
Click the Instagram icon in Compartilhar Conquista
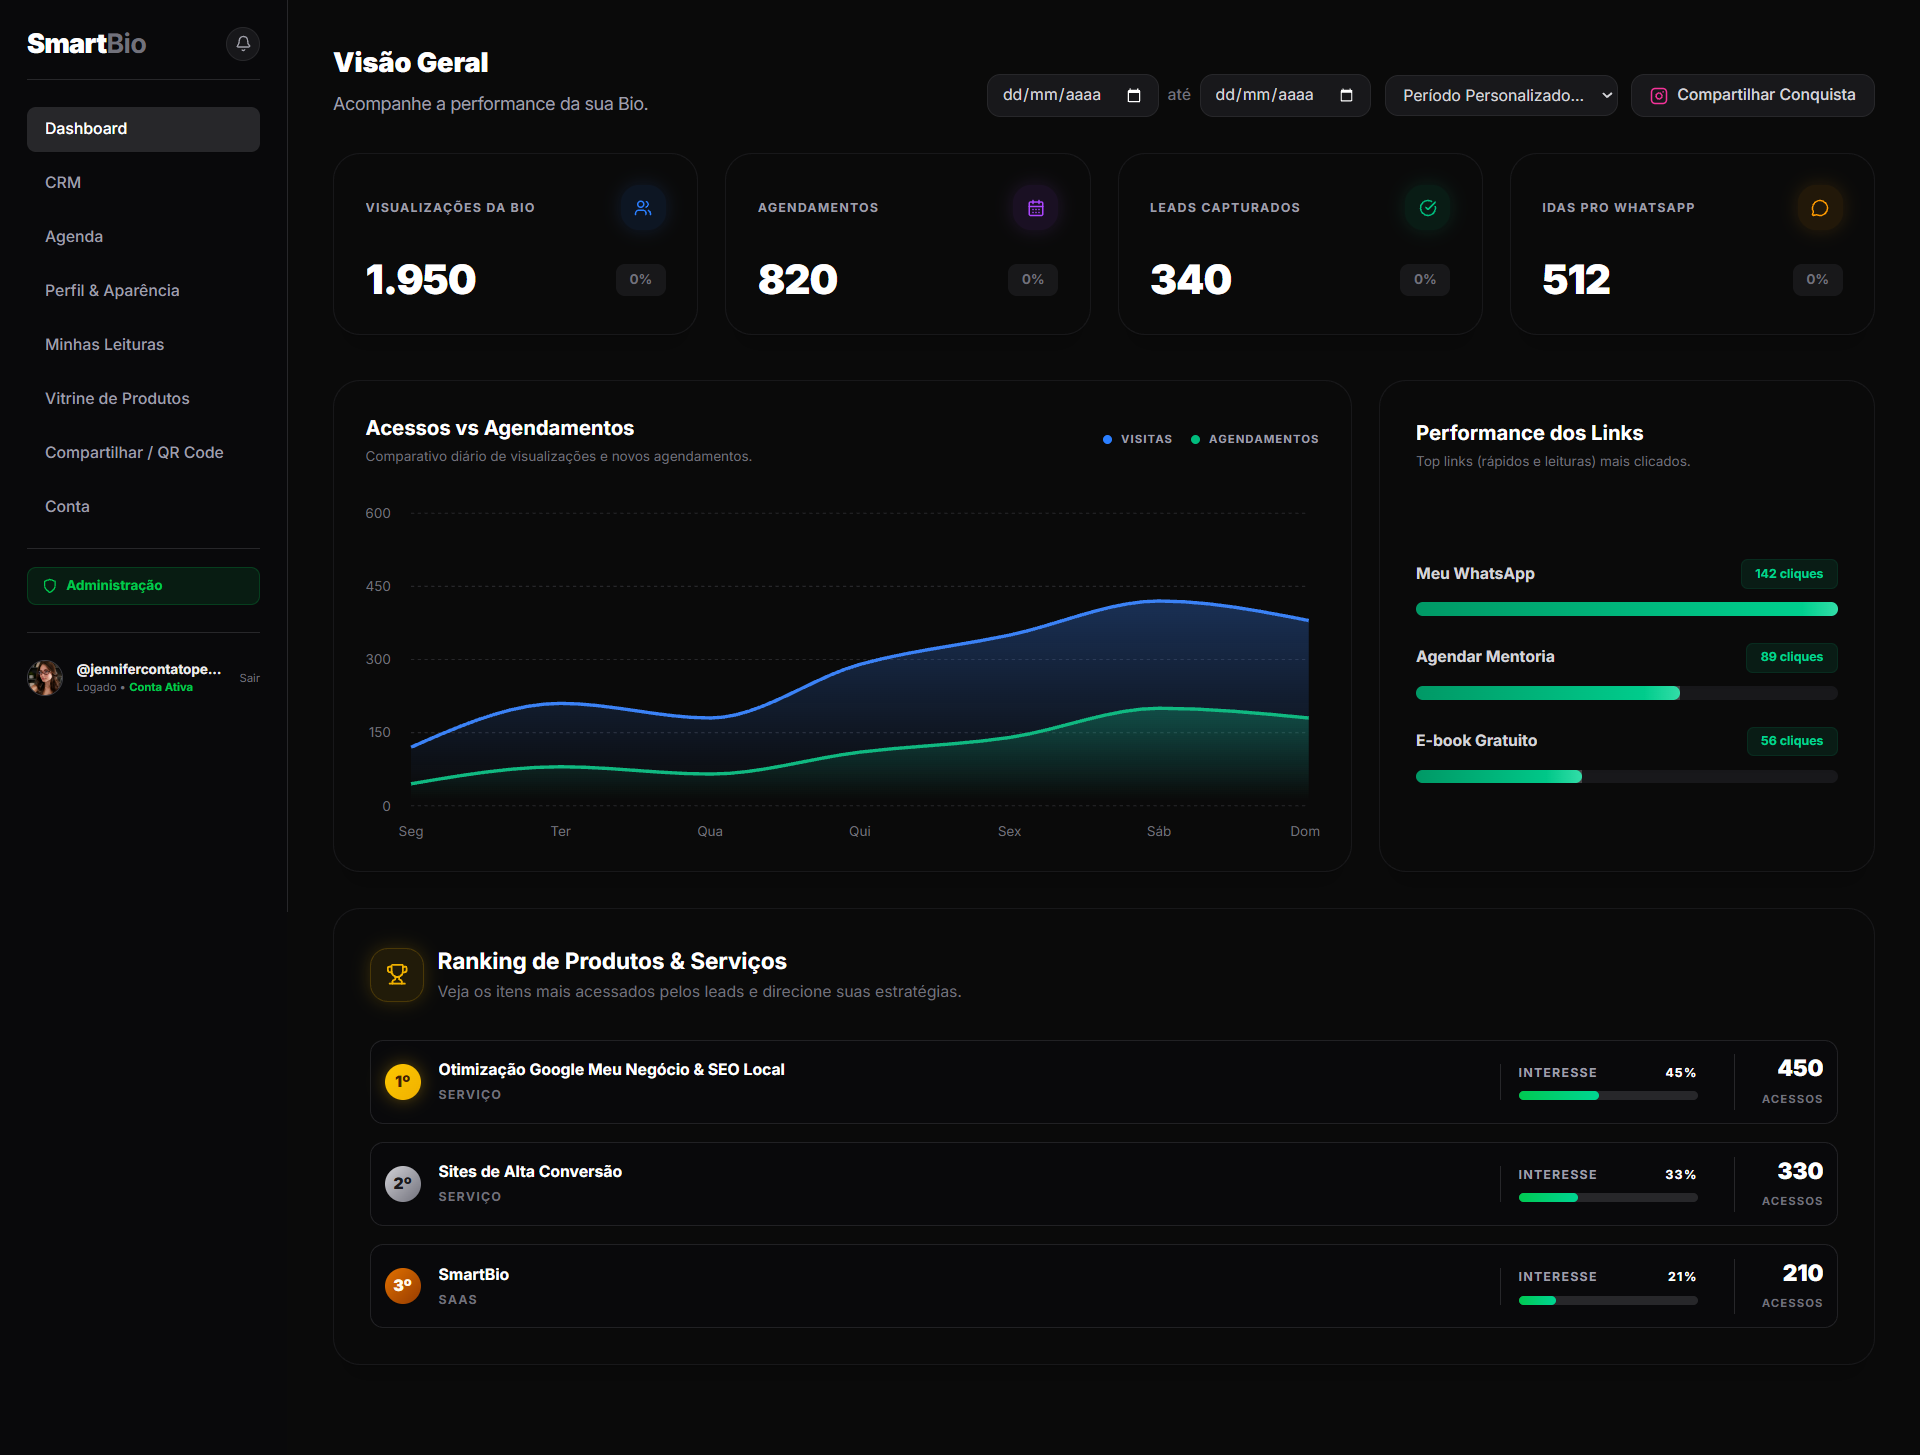(x=1659, y=96)
